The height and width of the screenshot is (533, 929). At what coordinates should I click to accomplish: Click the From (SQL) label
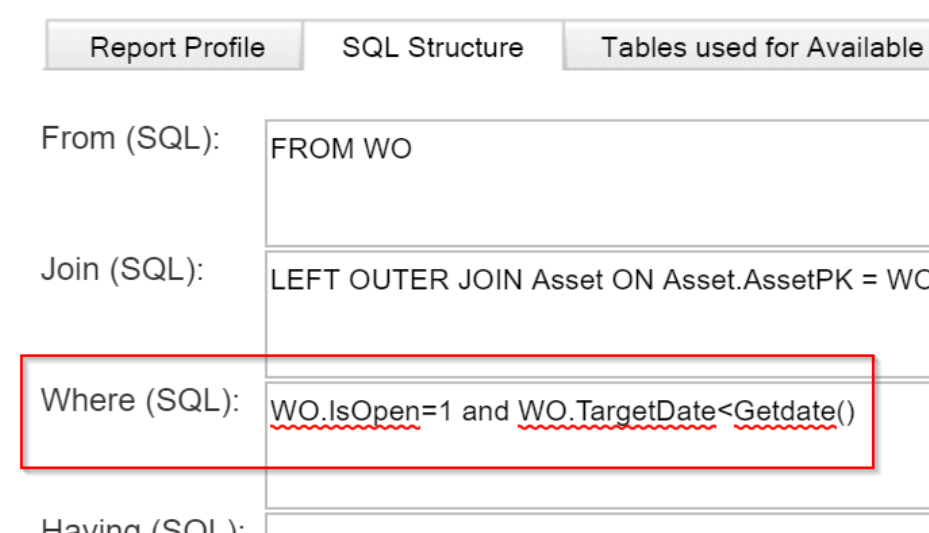130,139
